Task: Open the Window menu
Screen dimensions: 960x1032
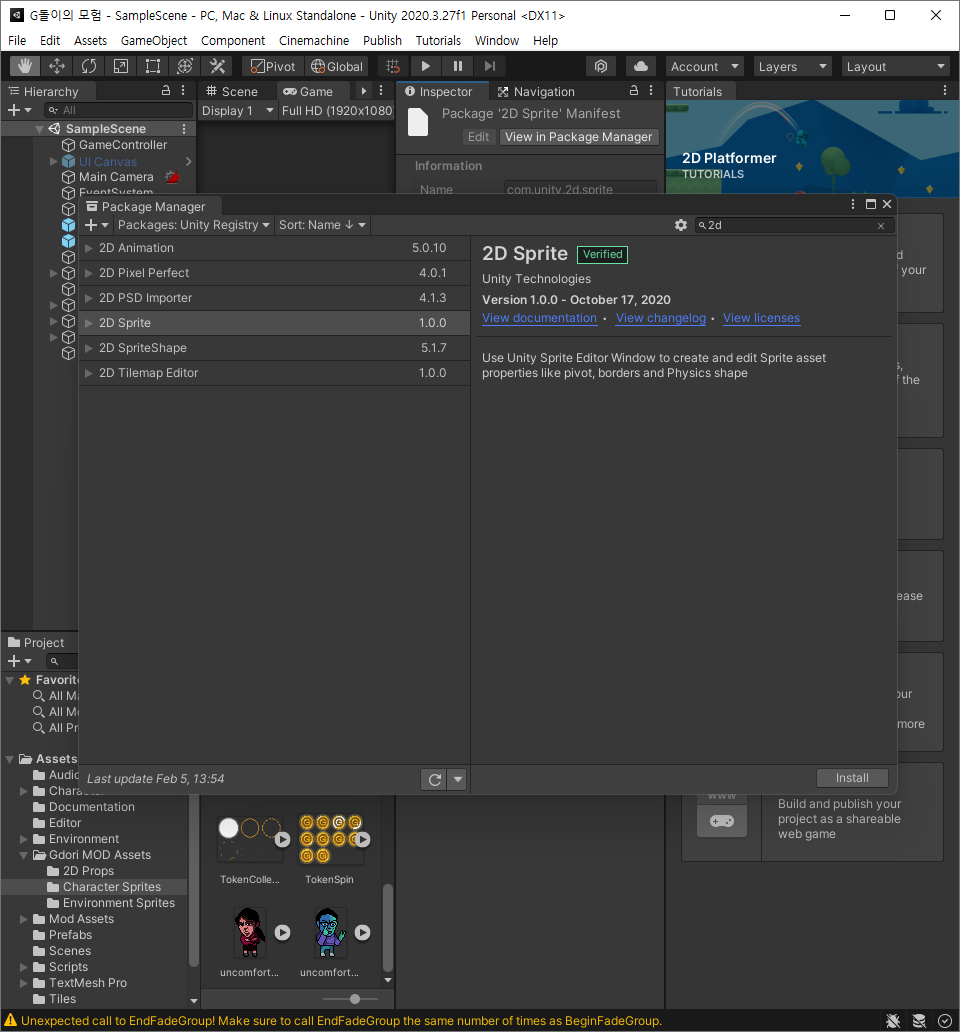Action: click(x=497, y=40)
